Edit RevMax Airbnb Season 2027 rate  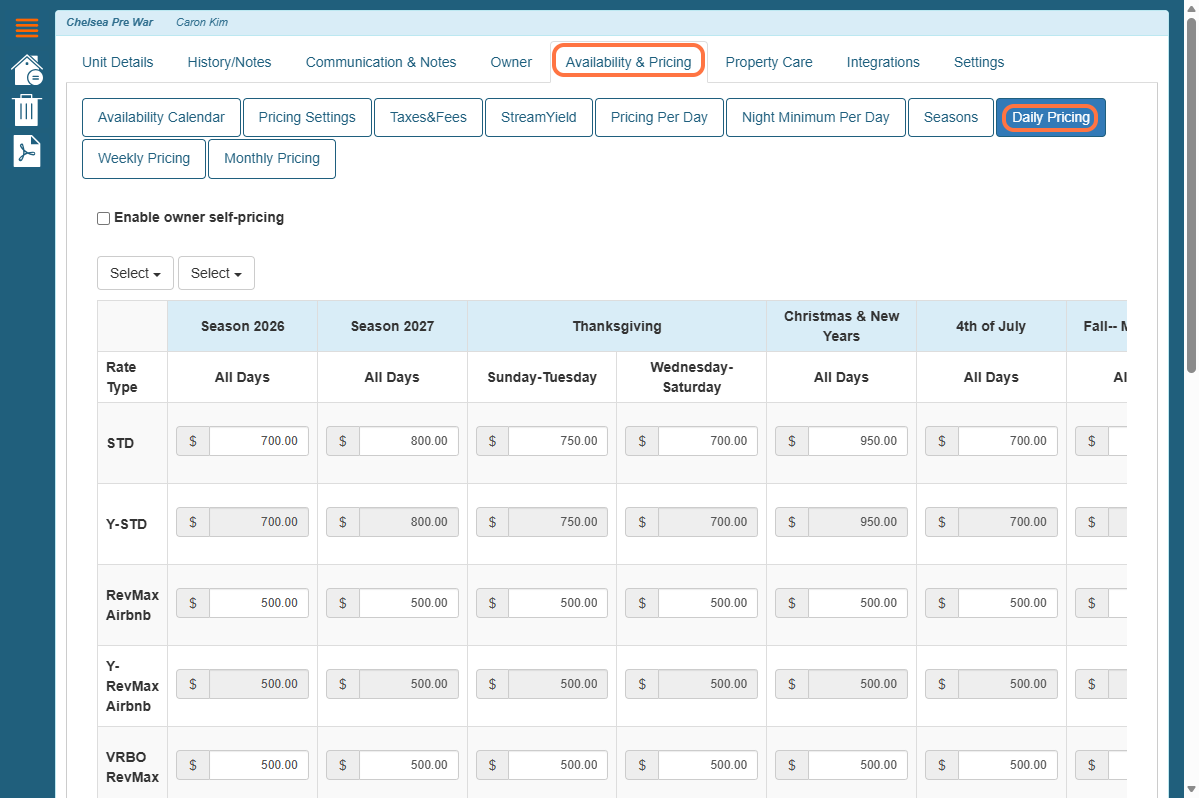click(408, 603)
